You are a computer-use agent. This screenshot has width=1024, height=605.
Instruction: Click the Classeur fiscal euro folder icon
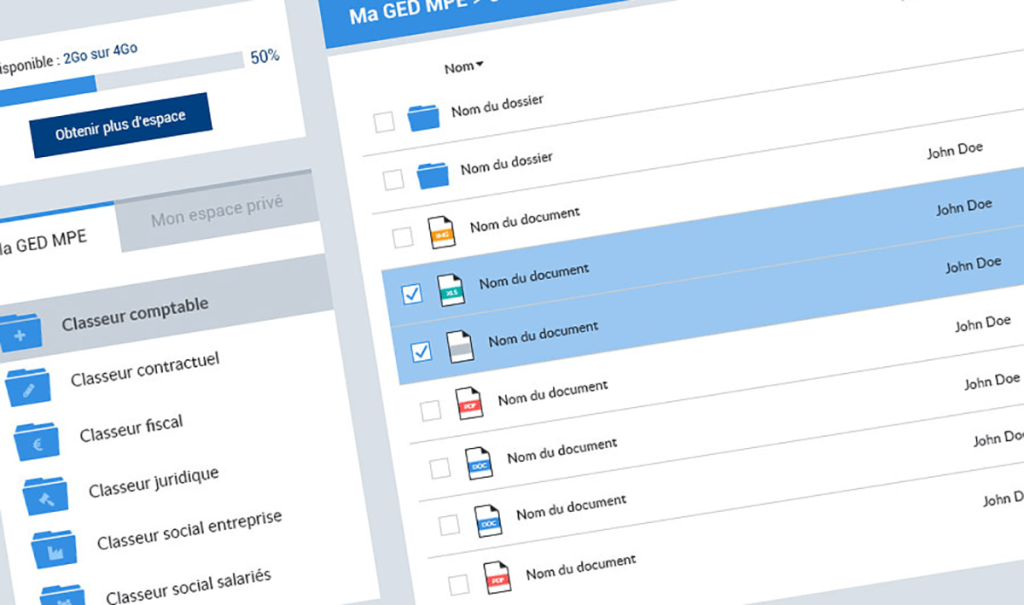37,442
